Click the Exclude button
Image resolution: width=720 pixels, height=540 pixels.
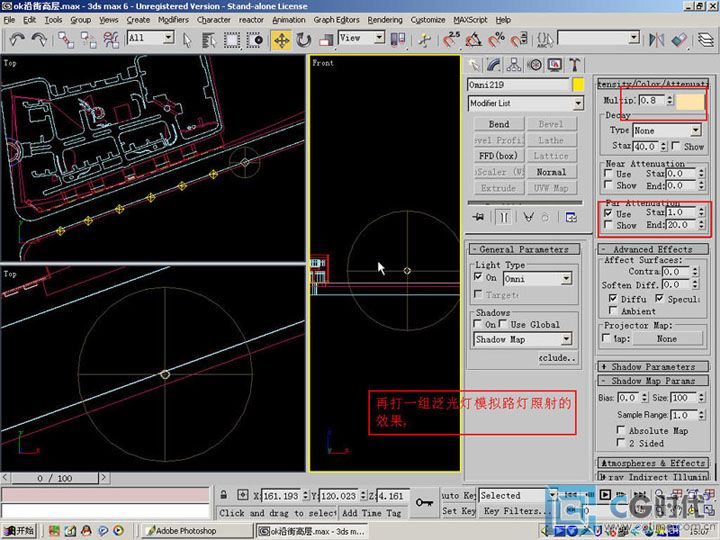coord(557,357)
